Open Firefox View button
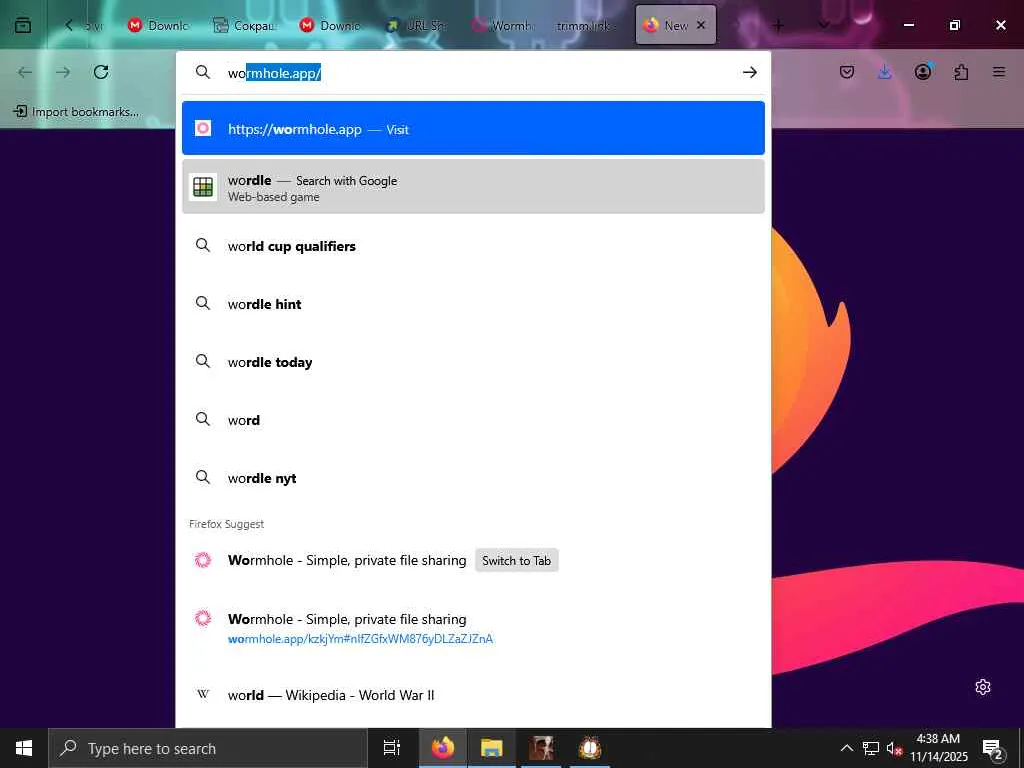1024x768 pixels. (x=23, y=25)
